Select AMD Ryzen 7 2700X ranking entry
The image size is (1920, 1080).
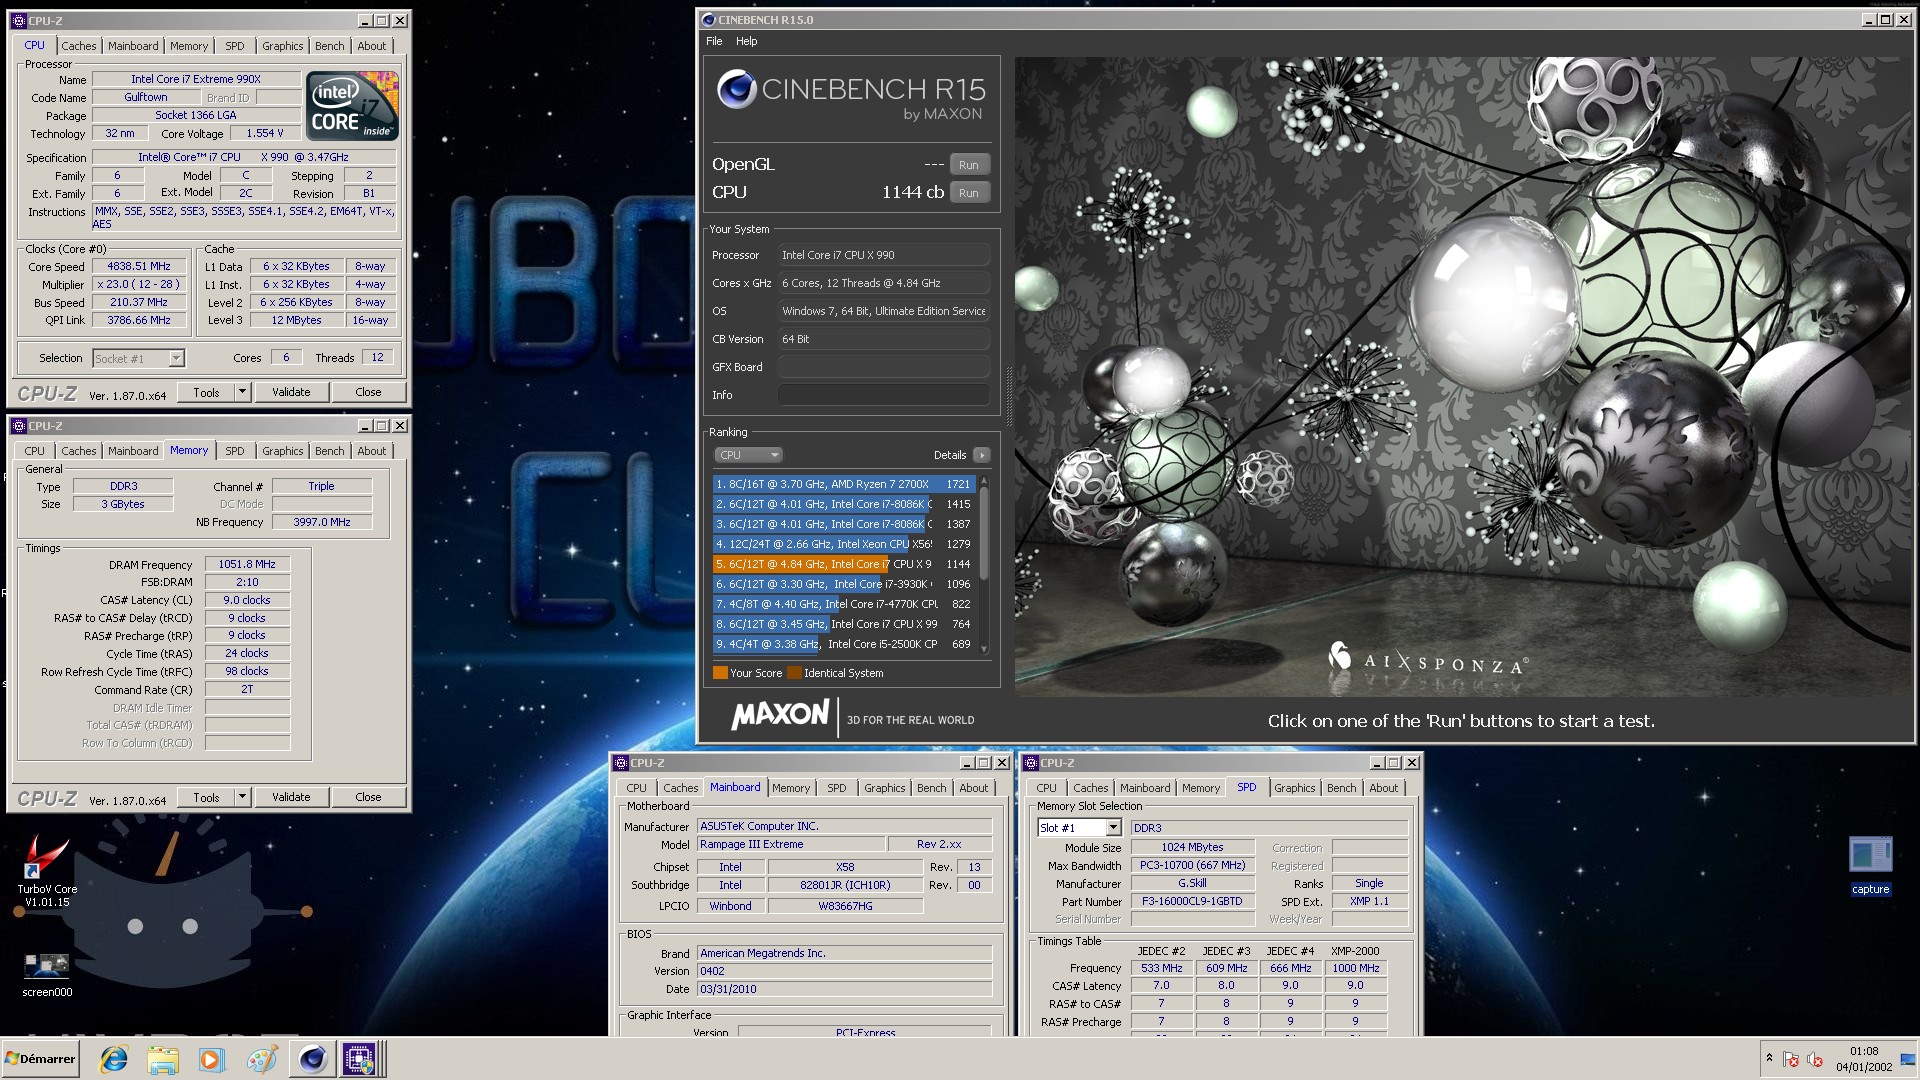(844, 484)
